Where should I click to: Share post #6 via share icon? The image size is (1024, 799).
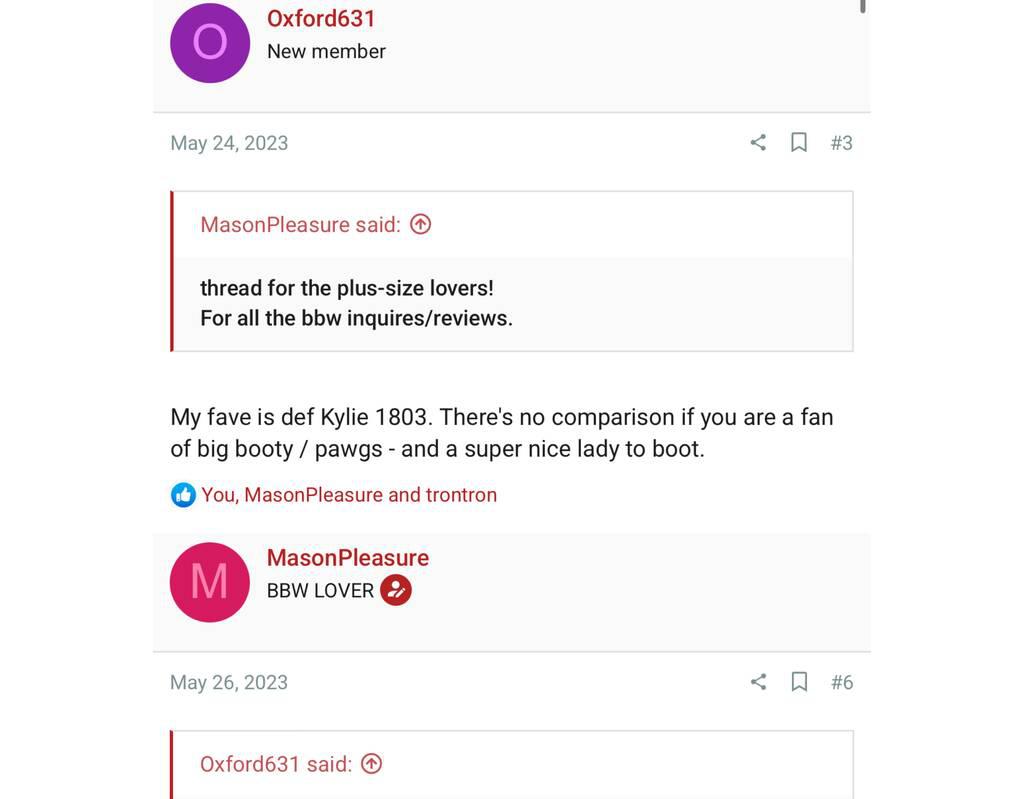pos(758,682)
